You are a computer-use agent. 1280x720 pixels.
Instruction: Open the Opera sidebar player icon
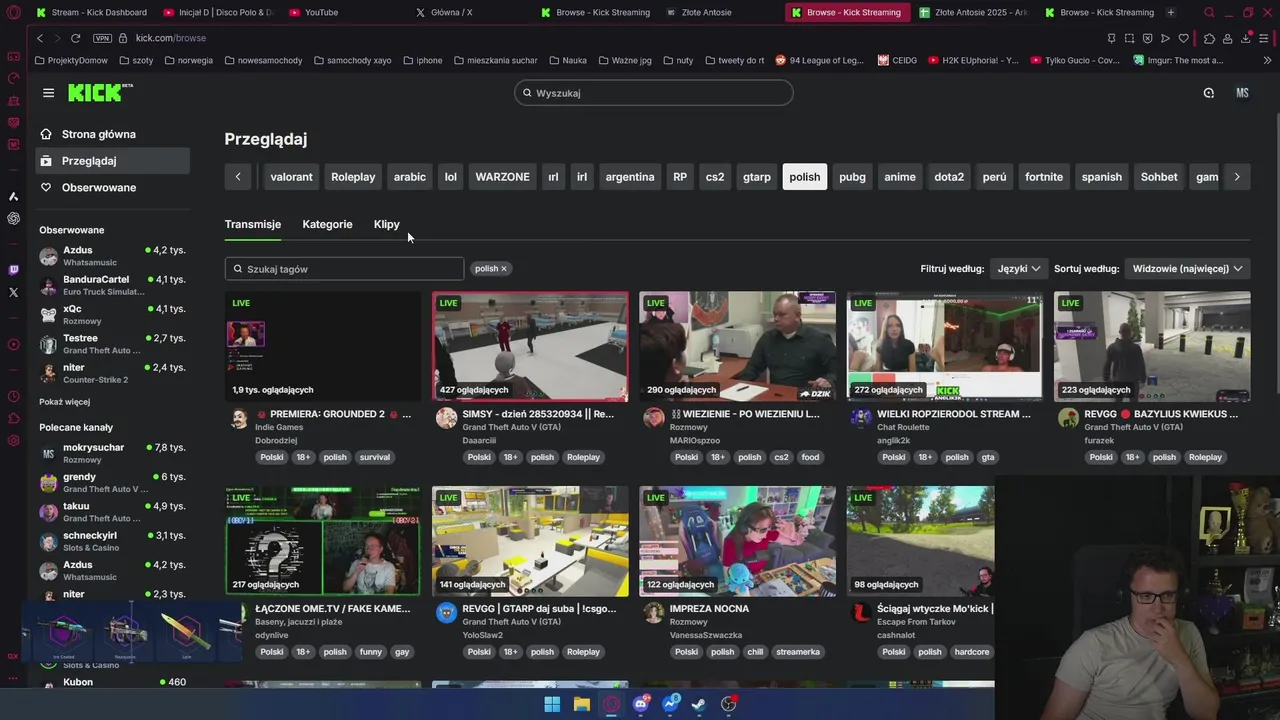pyautogui.click(x=13, y=344)
